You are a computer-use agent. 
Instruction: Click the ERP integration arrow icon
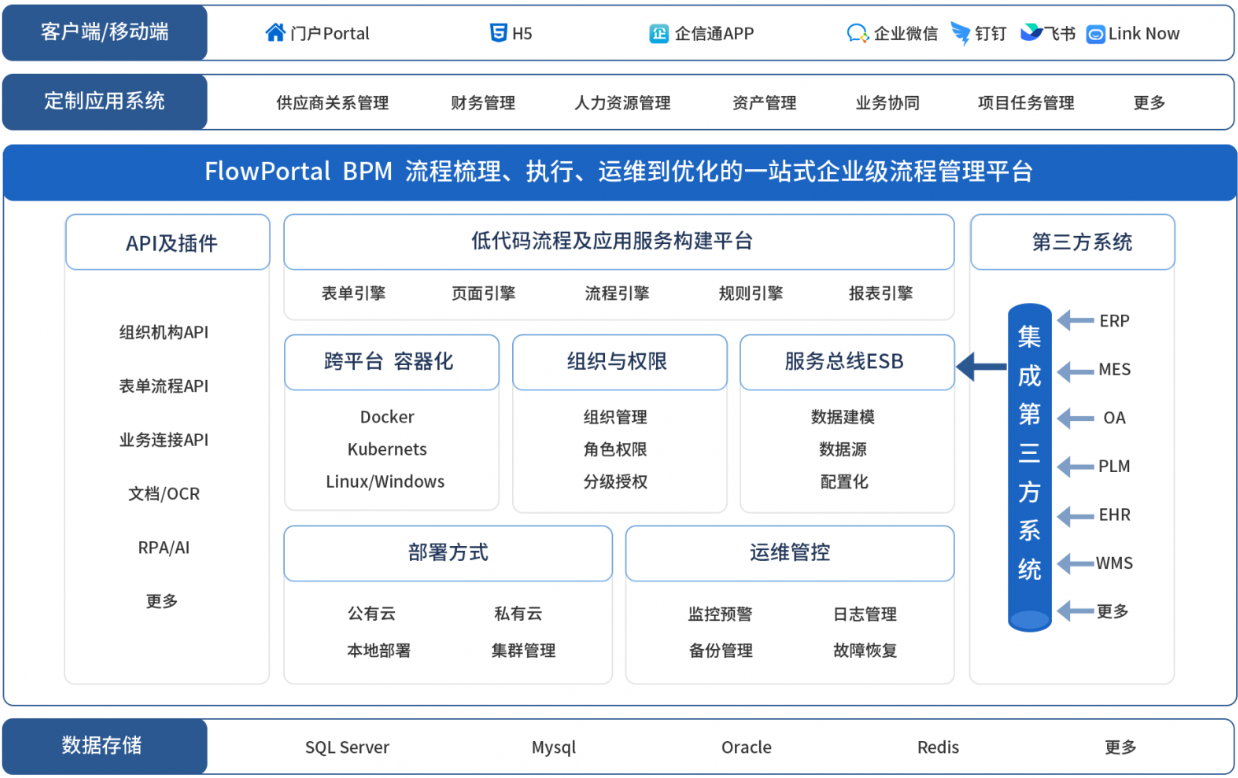pyautogui.click(x=1077, y=321)
